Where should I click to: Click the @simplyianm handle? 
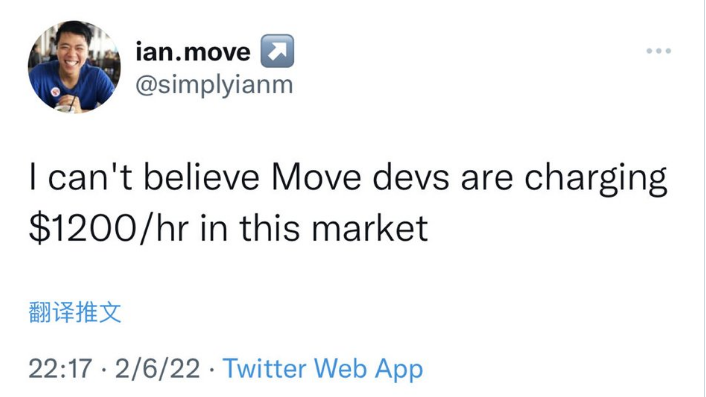click(x=214, y=85)
